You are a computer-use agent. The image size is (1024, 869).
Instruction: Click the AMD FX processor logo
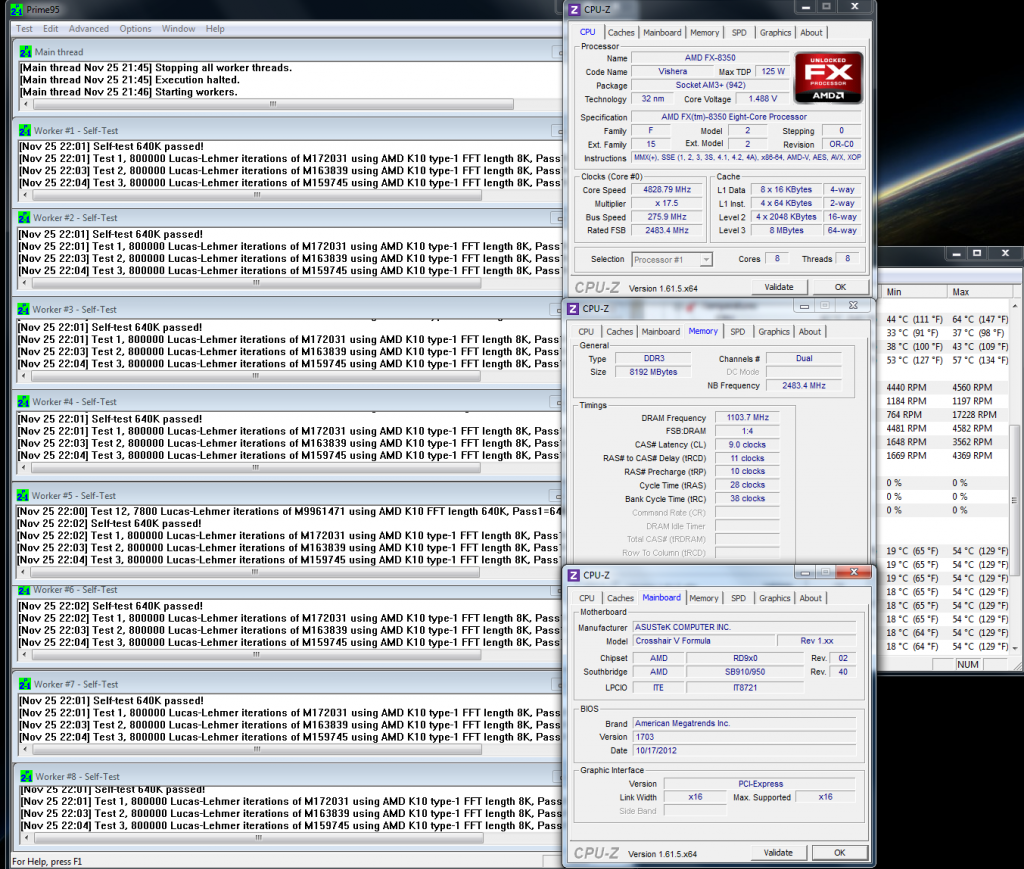pos(828,78)
